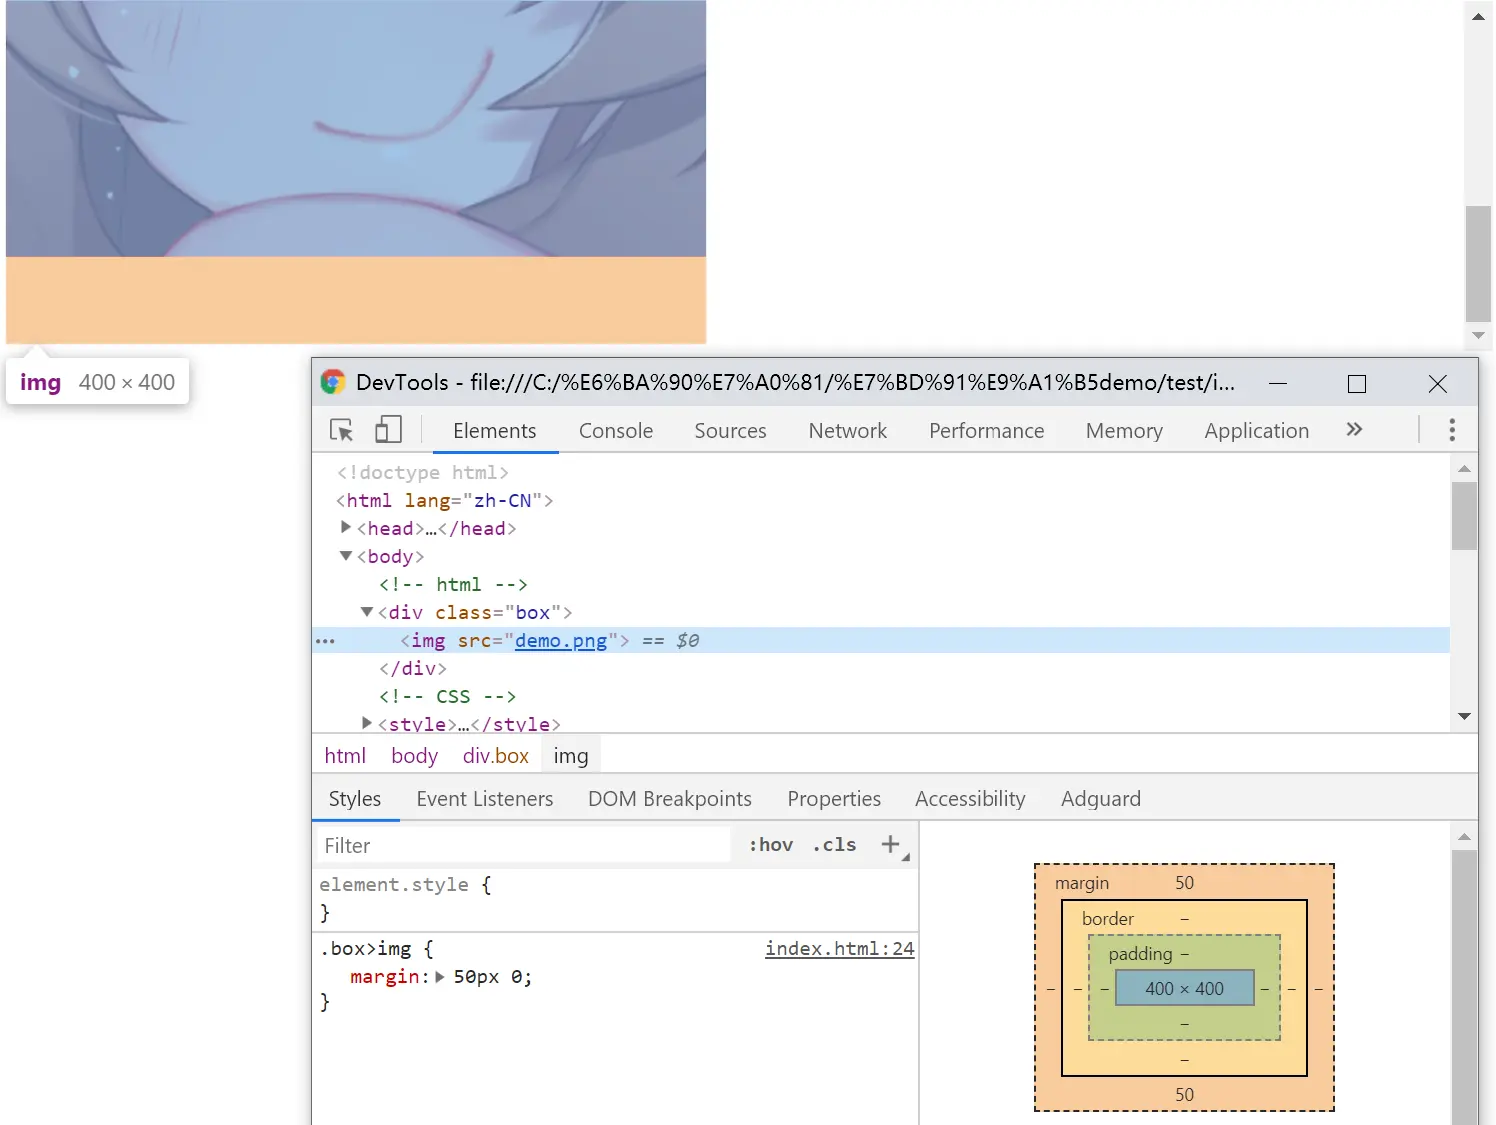Edit the top margin value 50 in box model
Screen dimensions: 1496x1125
point(1185,883)
